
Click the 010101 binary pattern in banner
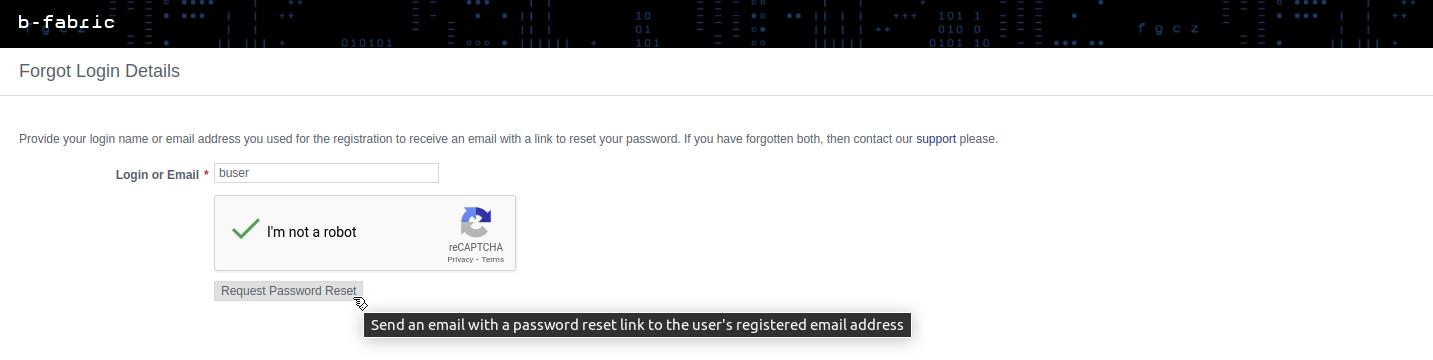point(366,43)
